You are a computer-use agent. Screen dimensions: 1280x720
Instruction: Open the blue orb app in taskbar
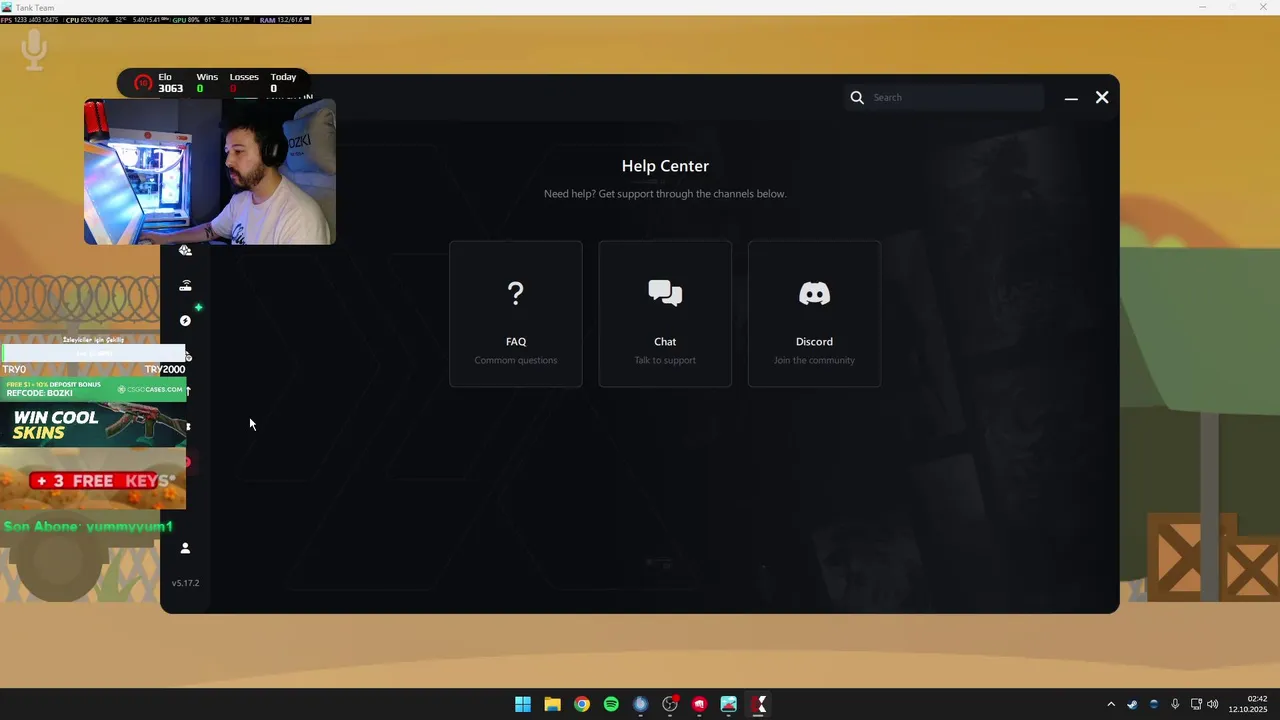point(641,704)
